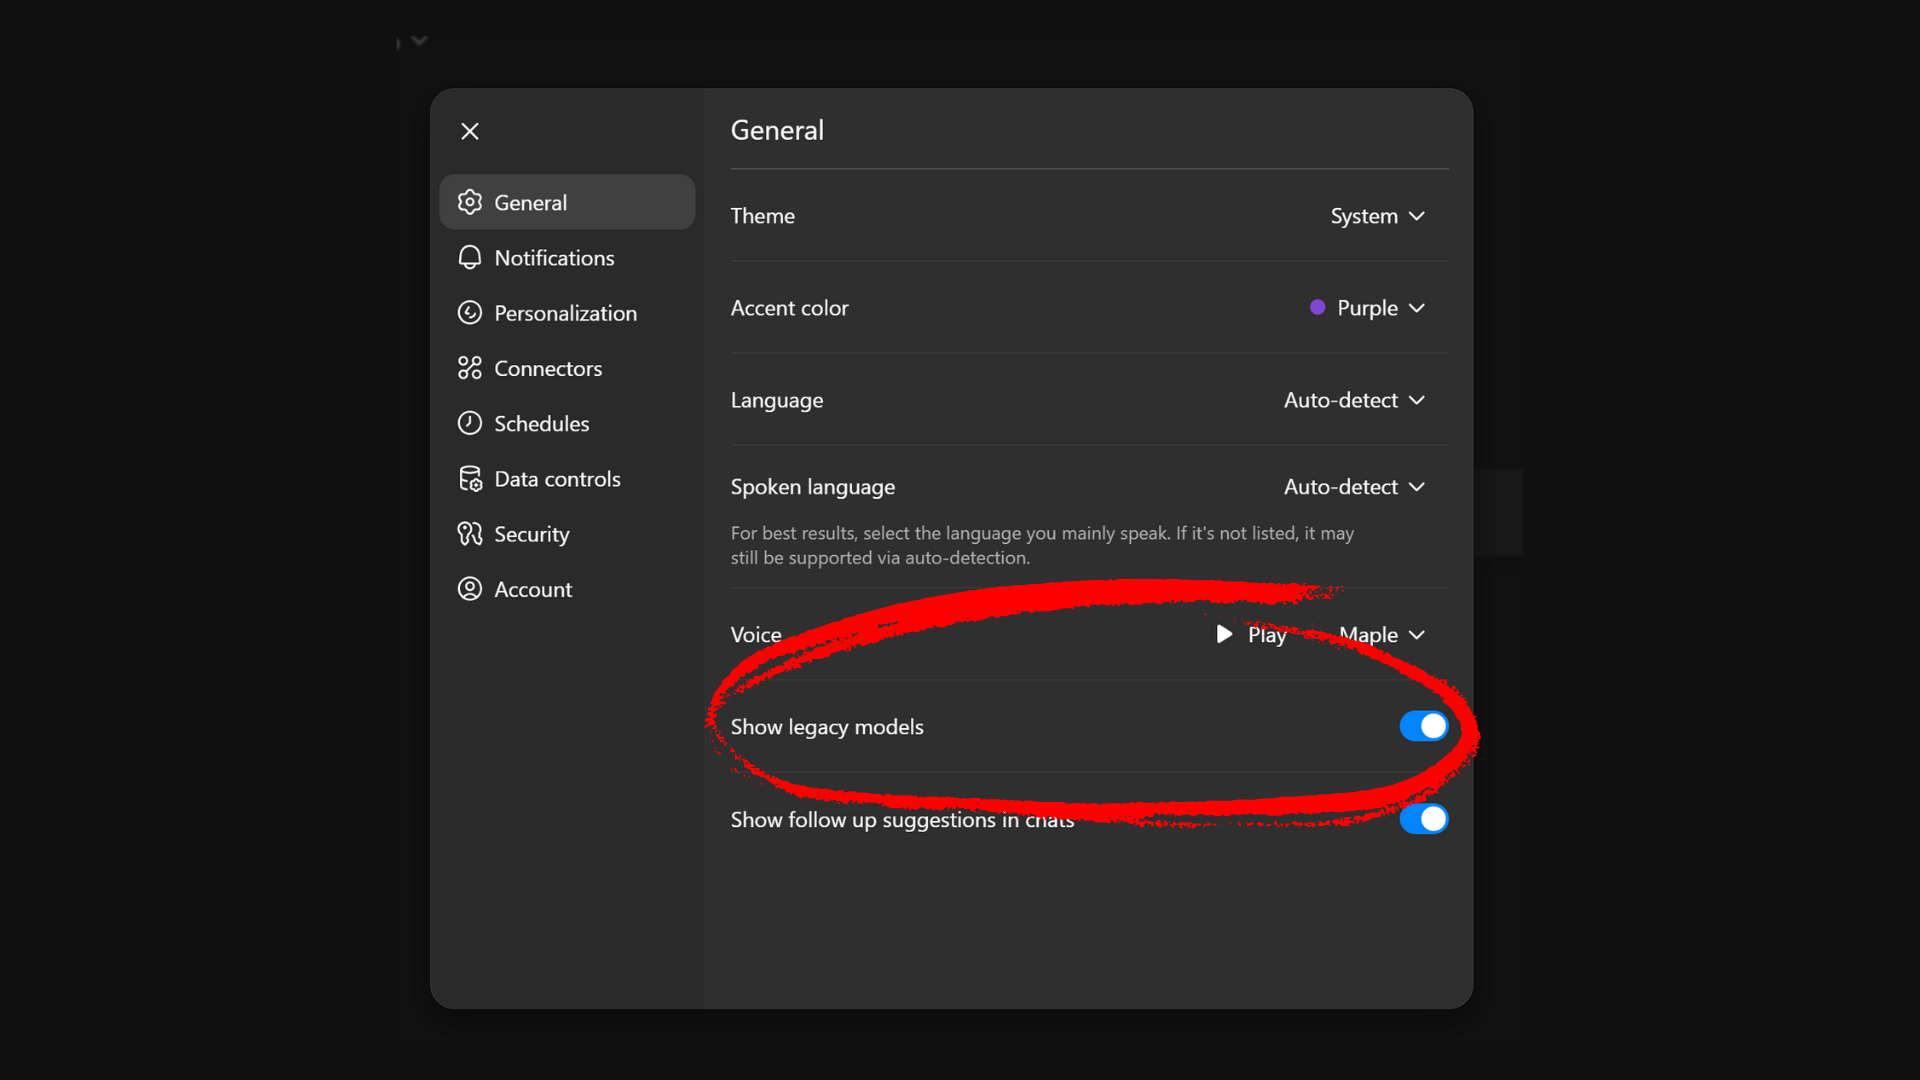This screenshot has width=1920, height=1080.
Task: Expand the Spoken language dropdown
Action: pyautogui.click(x=1354, y=487)
